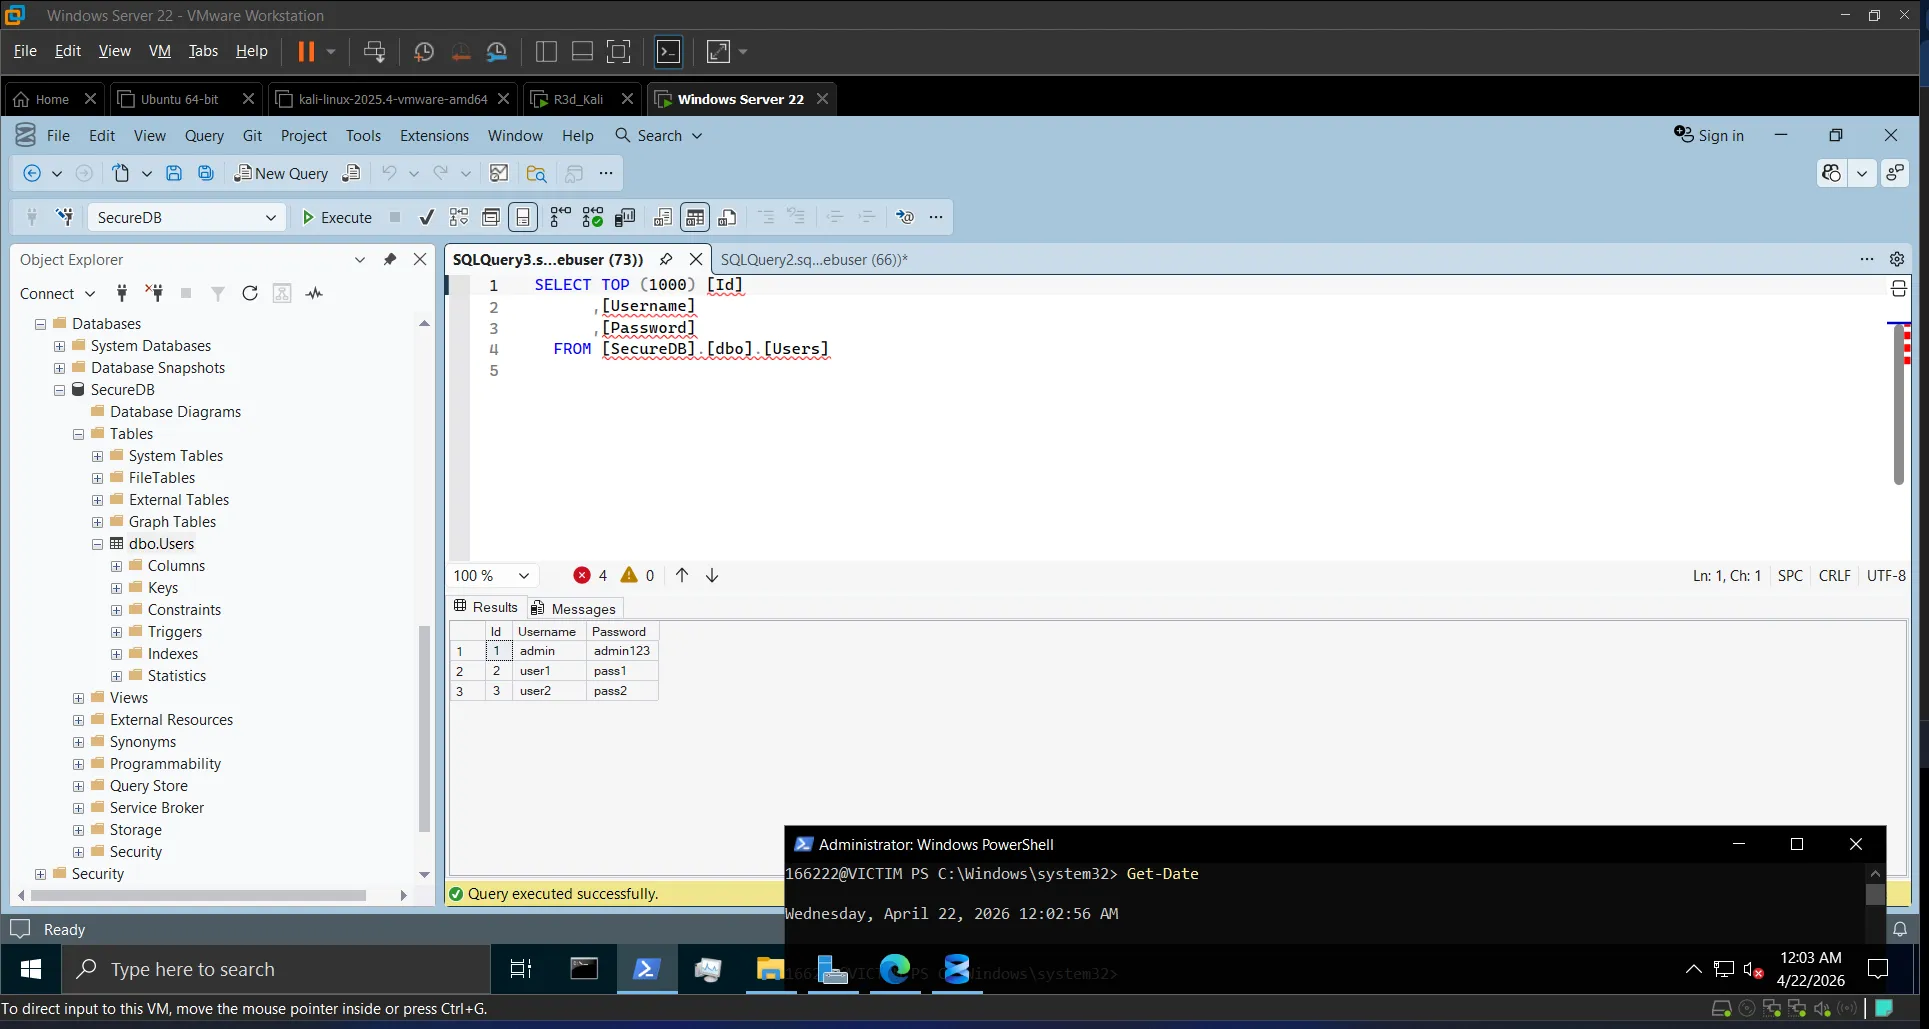Toggle Include Client Statistics icon
The height and width of the screenshot is (1029, 1929).
tap(625, 217)
